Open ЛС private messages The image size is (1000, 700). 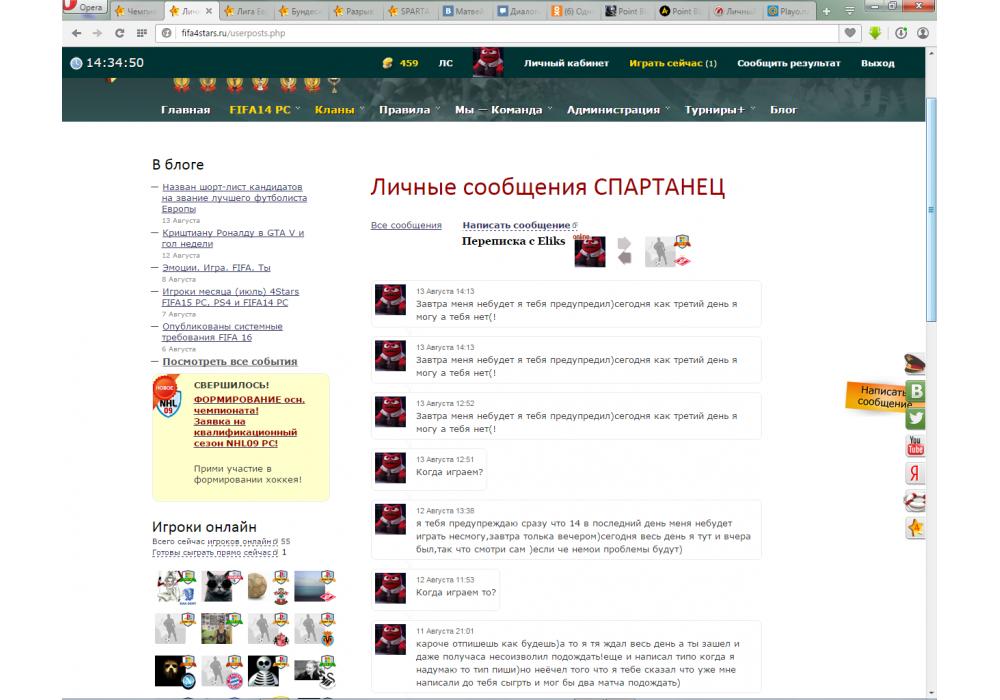[446, 63]
